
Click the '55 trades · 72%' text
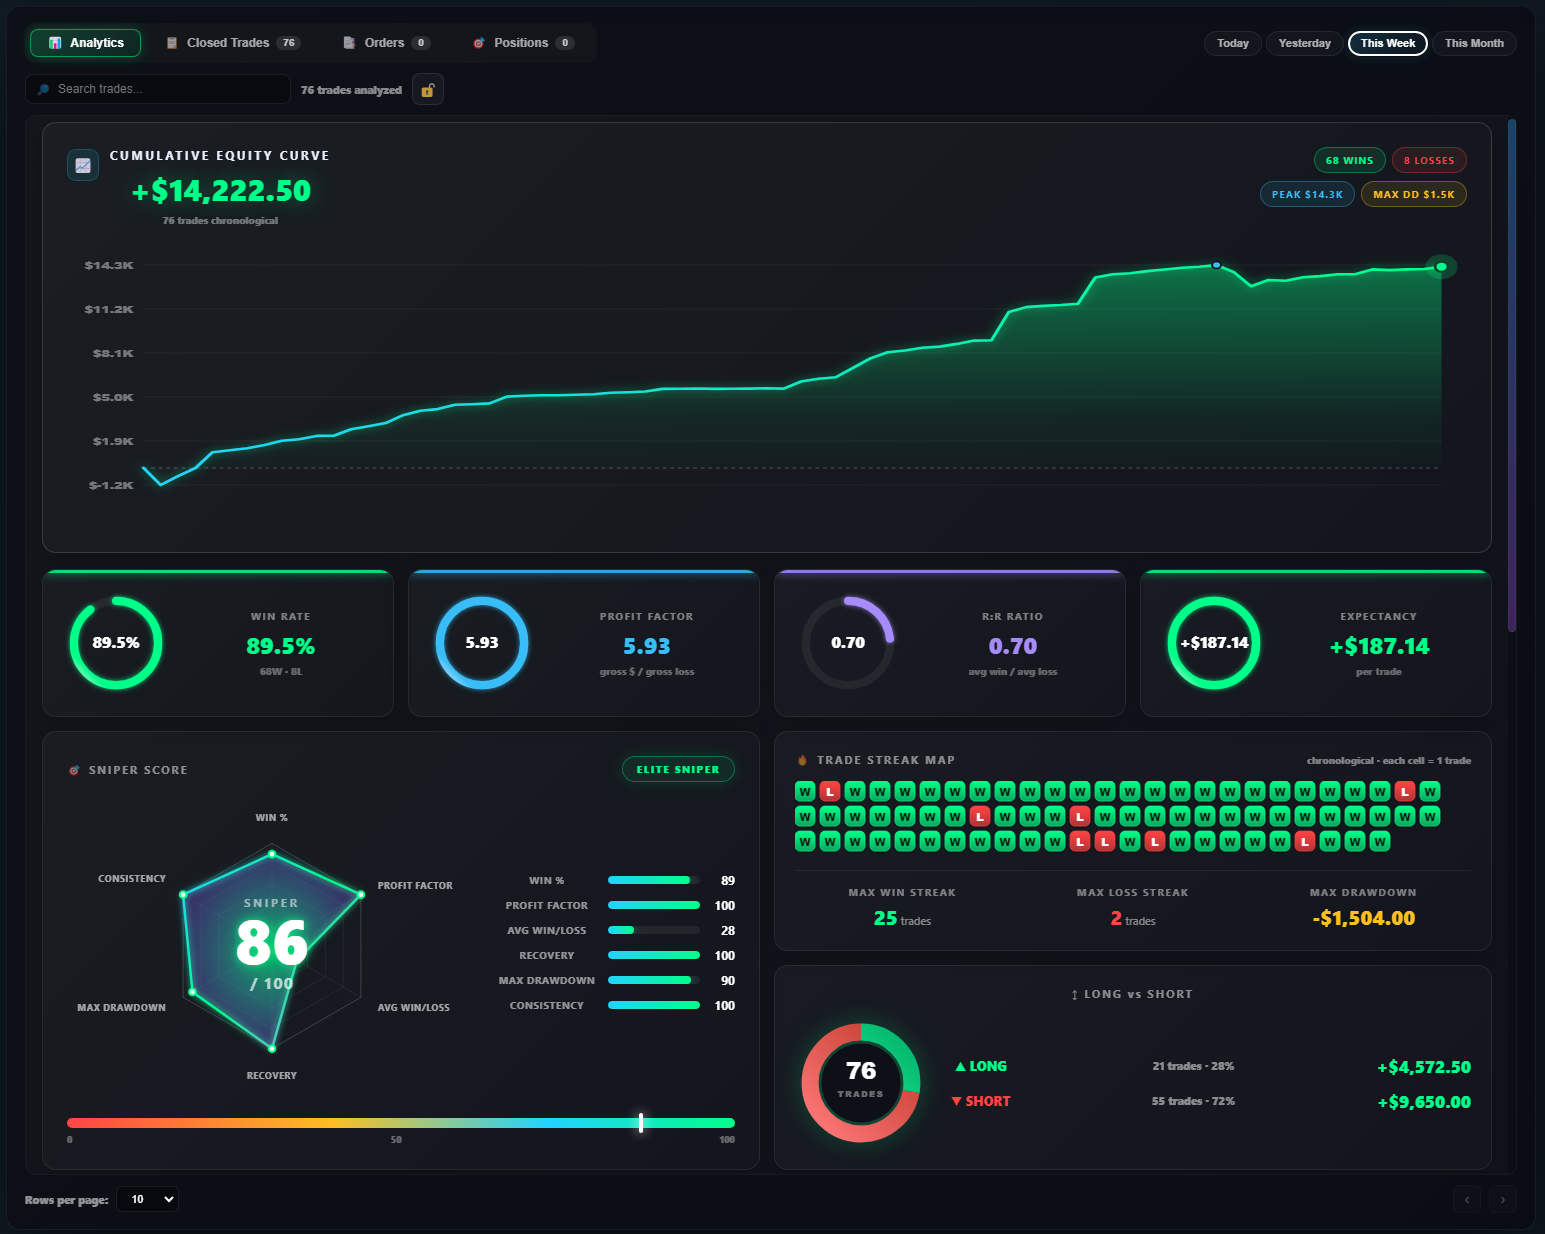1193,1101
